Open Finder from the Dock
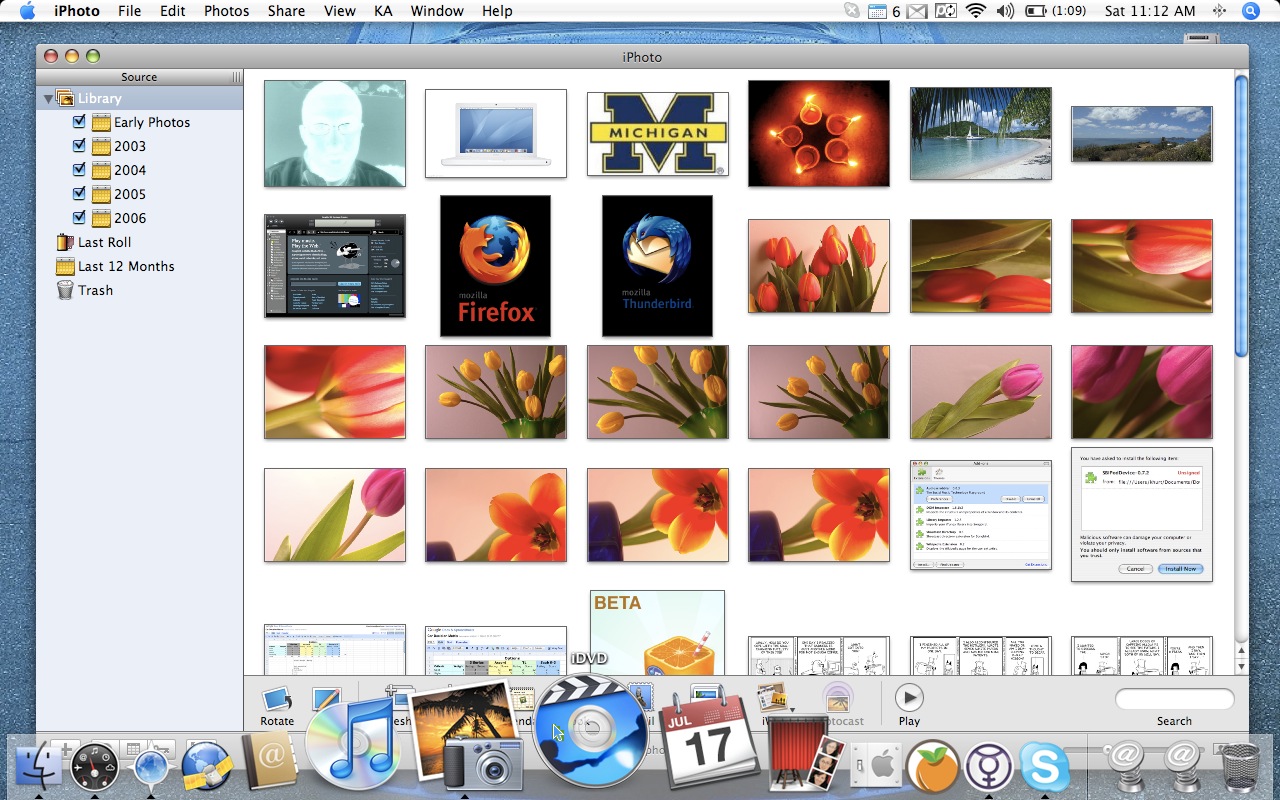The width and height of the screenshot is (1280, 800). tap(38, 765)
